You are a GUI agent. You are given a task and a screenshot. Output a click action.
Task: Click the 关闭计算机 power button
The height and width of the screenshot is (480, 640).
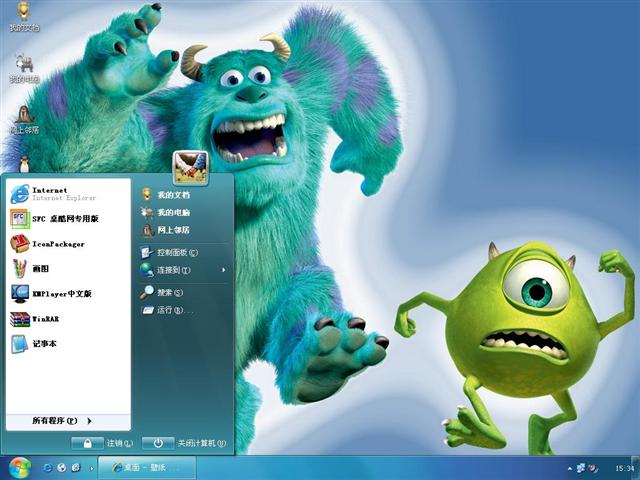(x=158, y=443)
